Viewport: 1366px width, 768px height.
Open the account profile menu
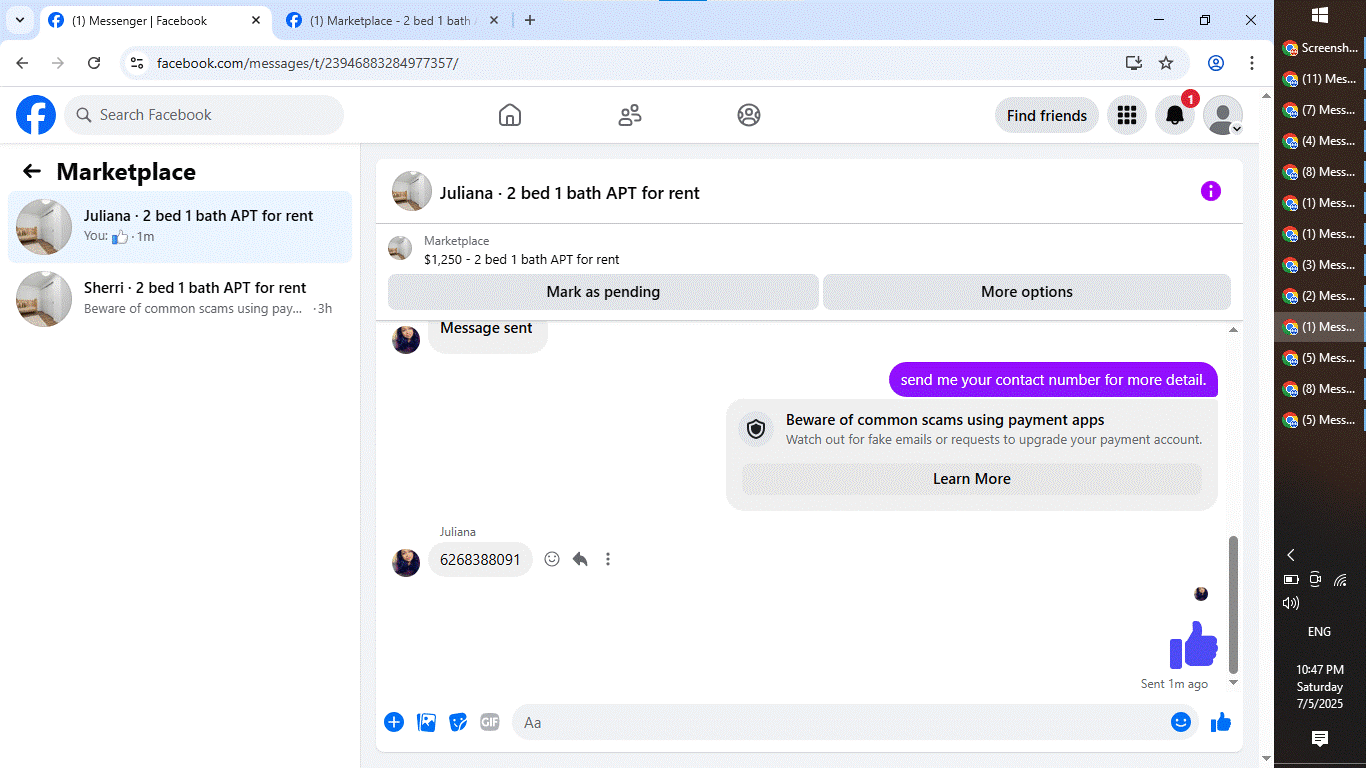coord(1223,115)
